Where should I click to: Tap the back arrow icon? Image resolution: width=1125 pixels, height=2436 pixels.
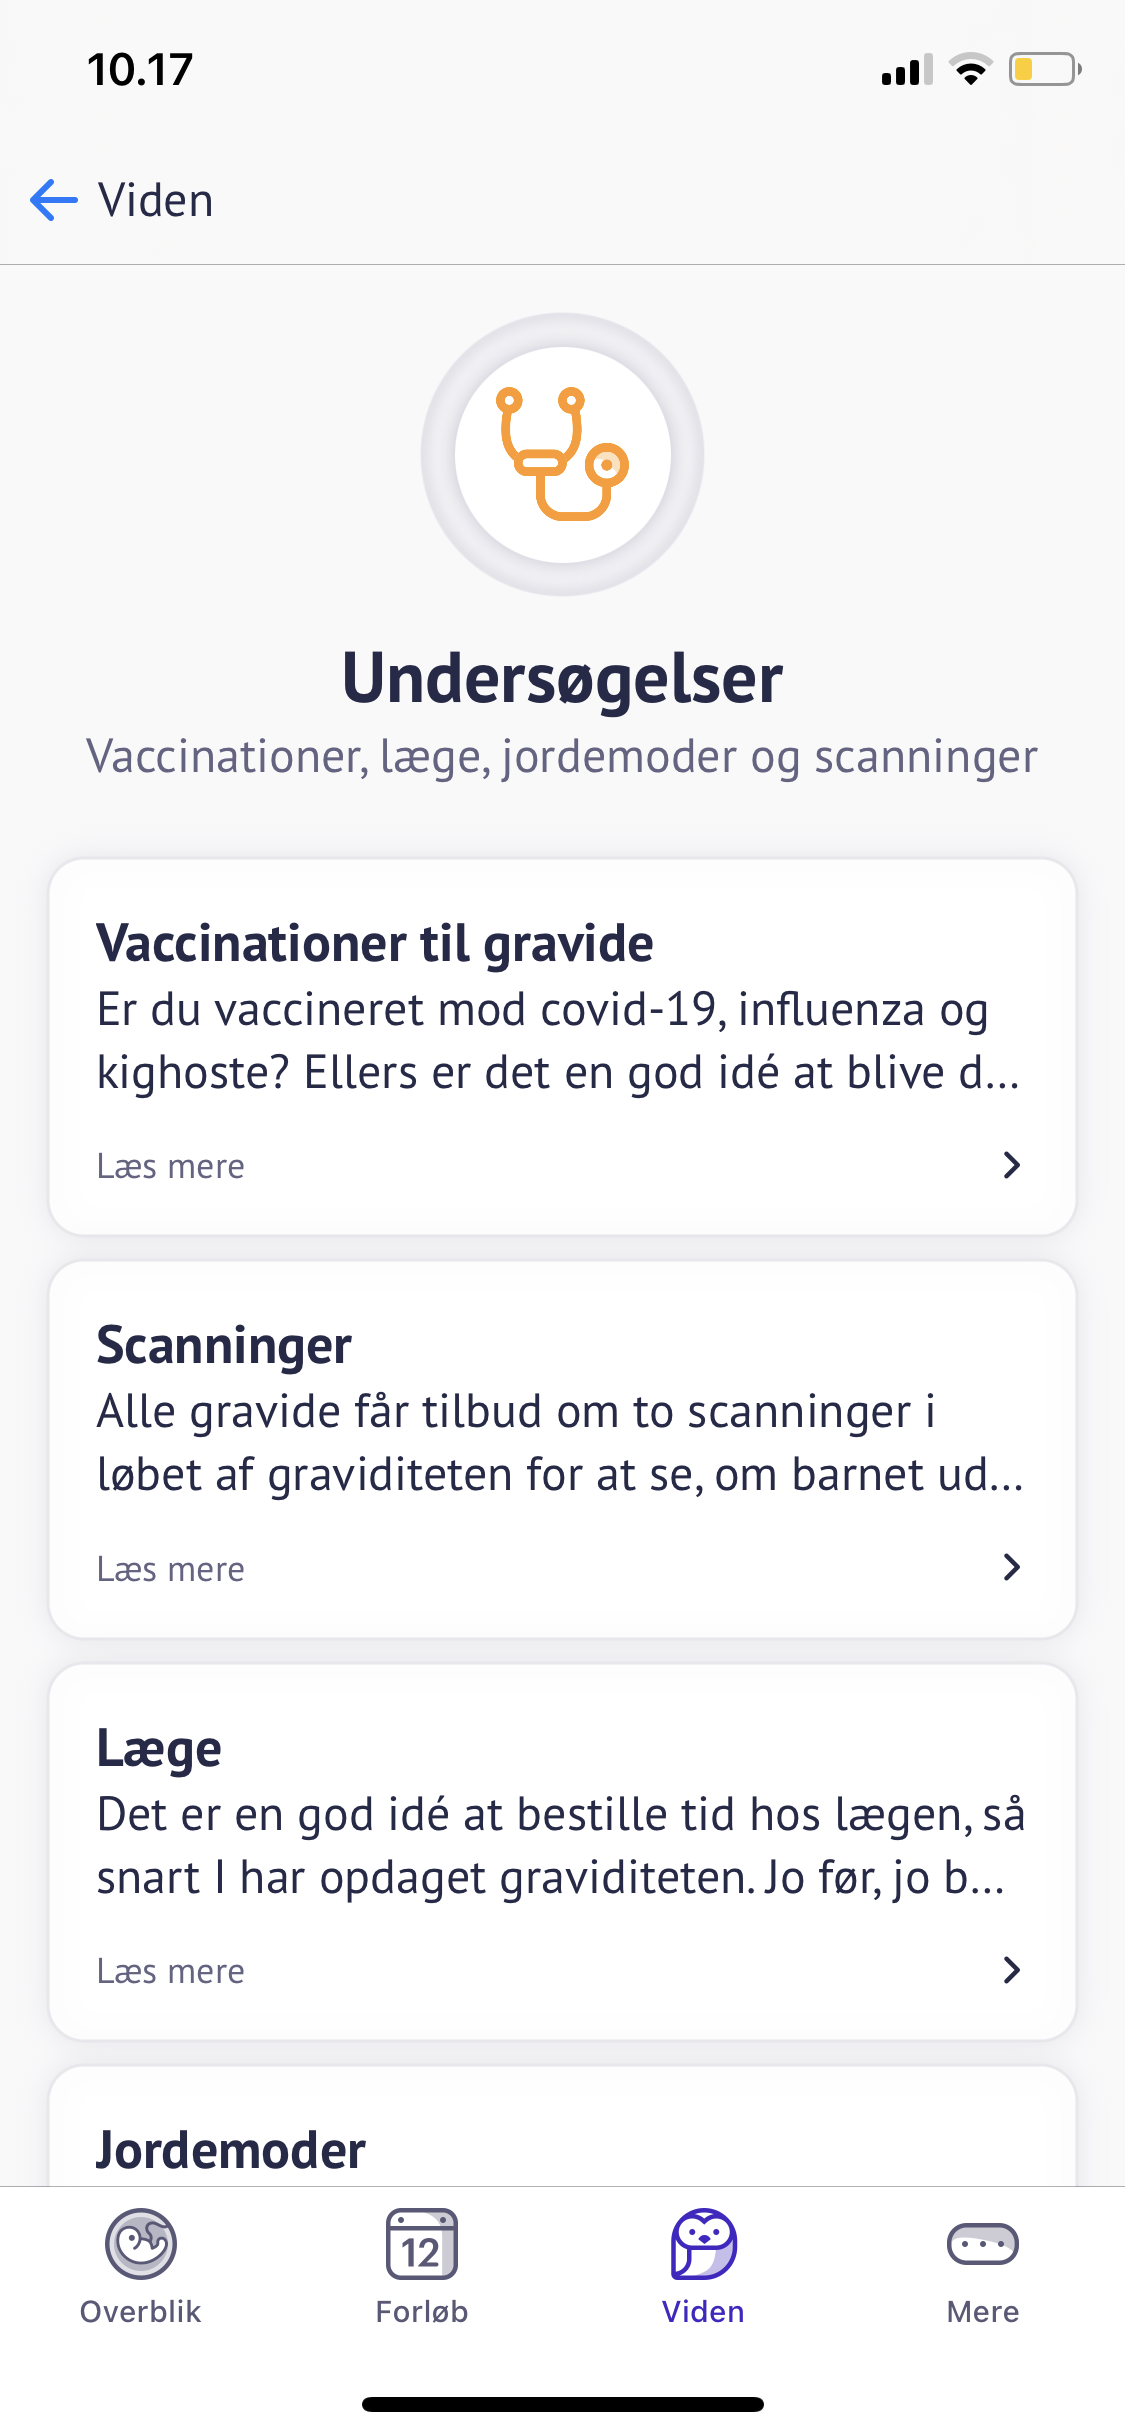tap(54, 200)
